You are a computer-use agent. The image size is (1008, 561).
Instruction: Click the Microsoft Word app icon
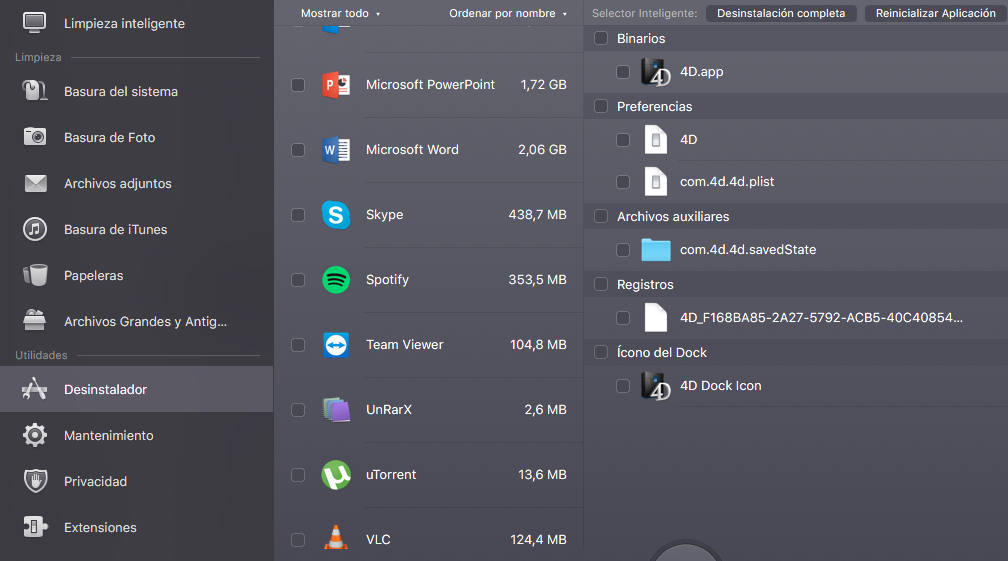point(336,150)
